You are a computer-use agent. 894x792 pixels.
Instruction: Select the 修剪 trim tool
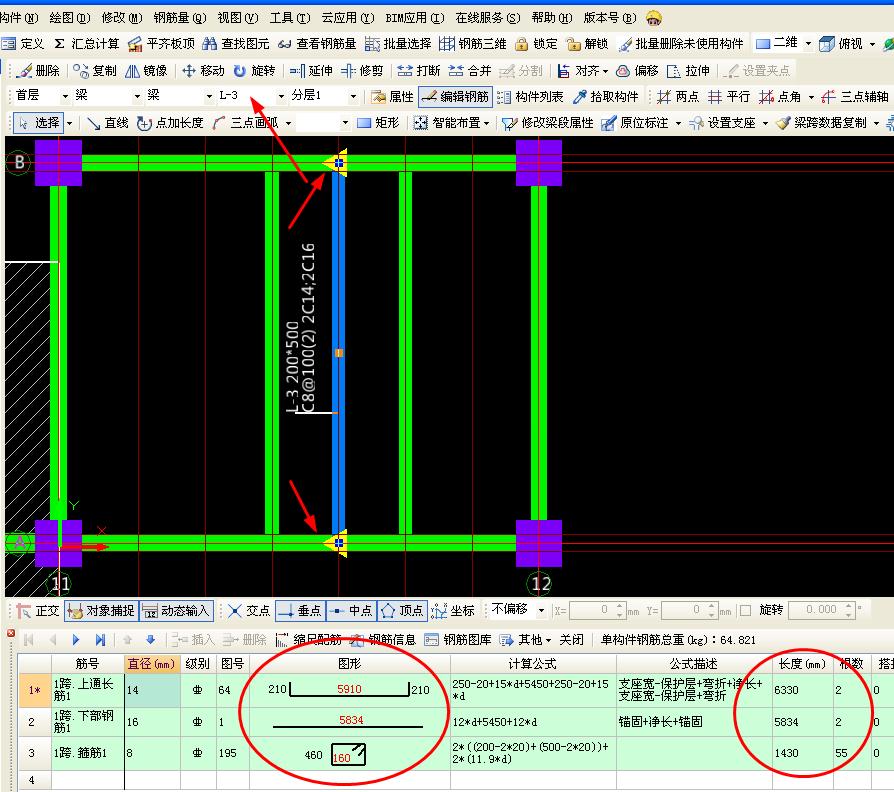362,71
